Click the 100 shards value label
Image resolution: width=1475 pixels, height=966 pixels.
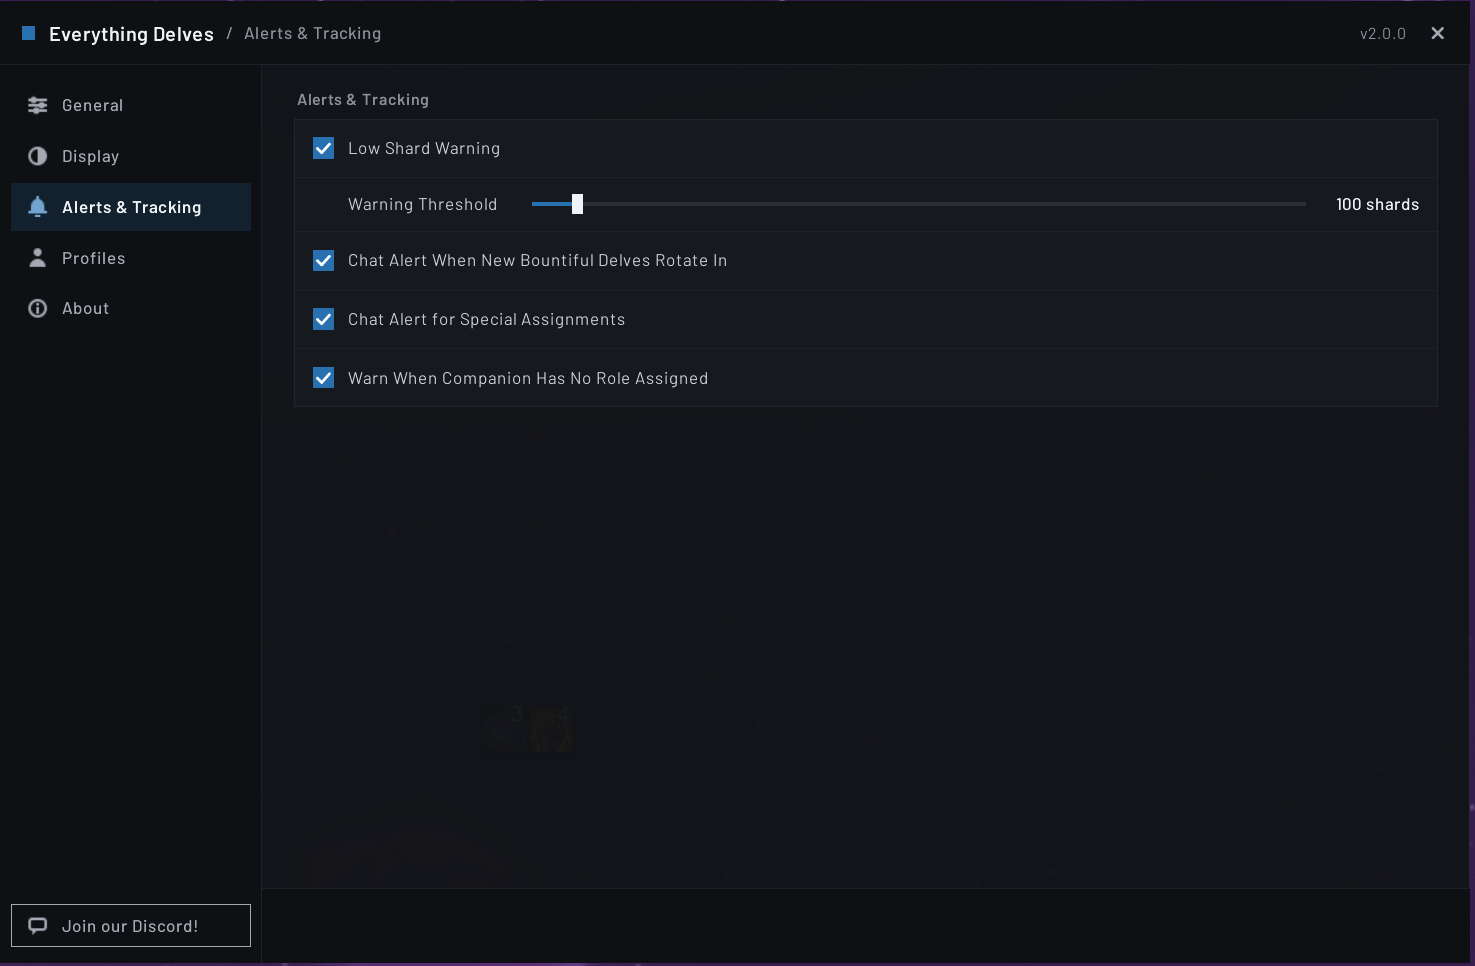point(1377,204)
